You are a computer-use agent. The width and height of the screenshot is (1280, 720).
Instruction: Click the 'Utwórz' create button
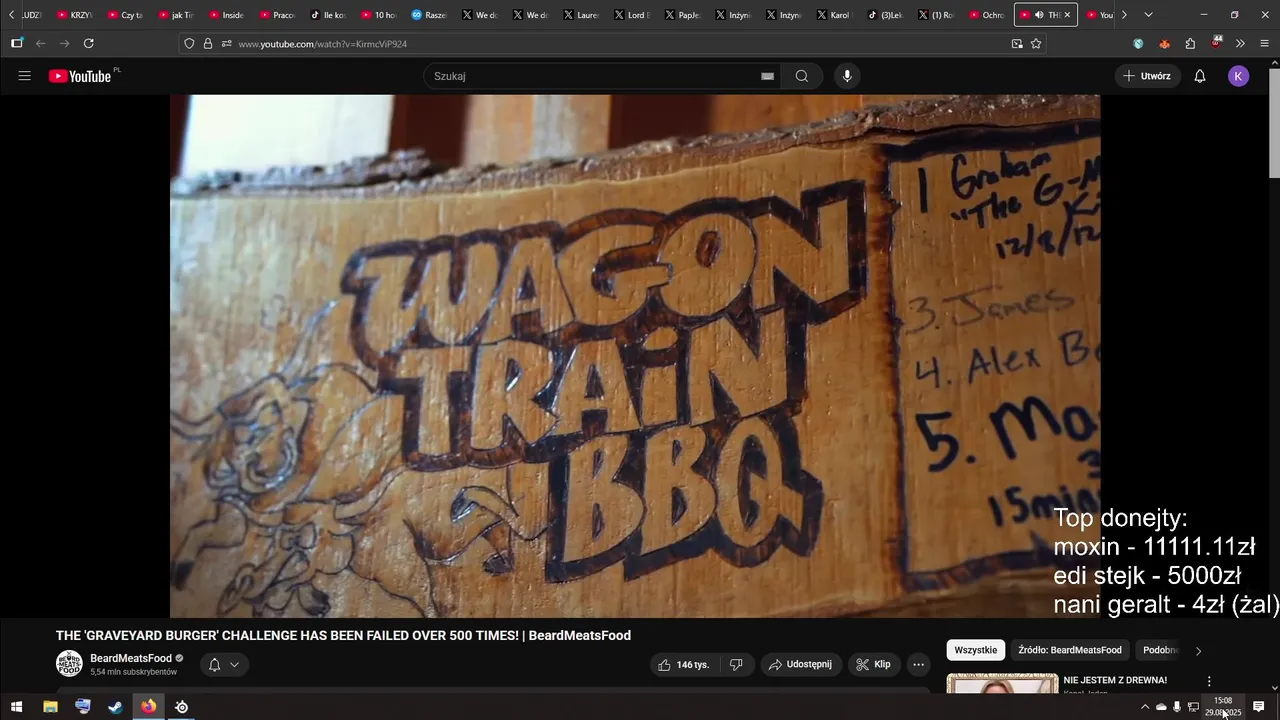(x=1146, y=76)
